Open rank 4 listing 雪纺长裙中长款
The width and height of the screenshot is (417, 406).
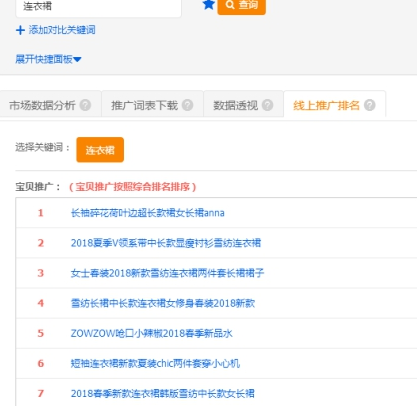[163, 303]
